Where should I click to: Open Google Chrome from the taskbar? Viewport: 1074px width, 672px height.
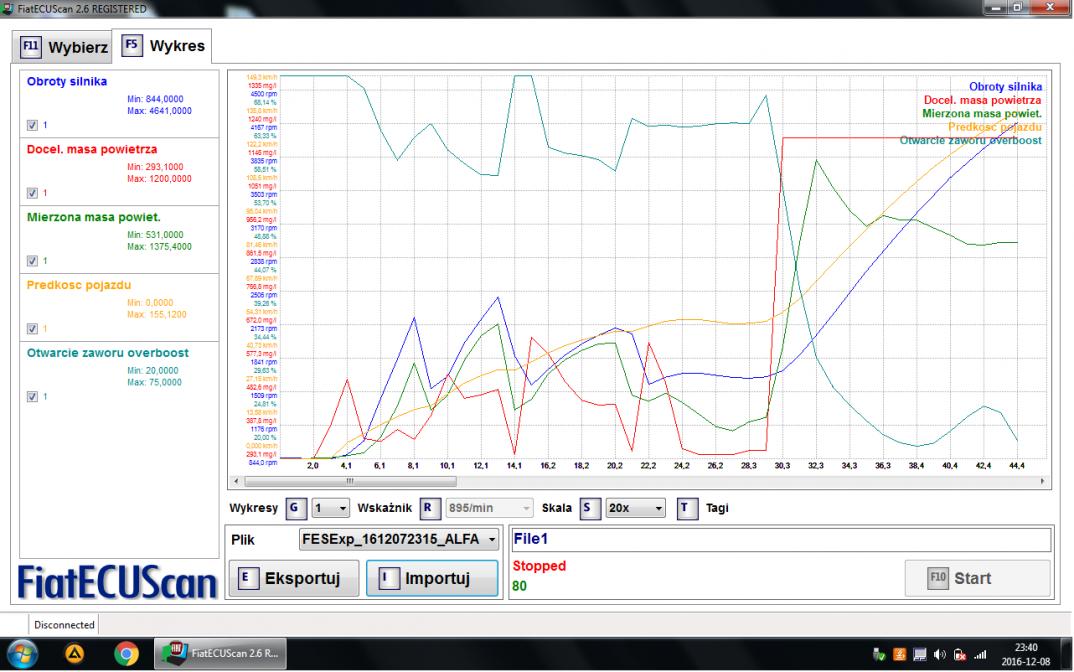[126, 655]
